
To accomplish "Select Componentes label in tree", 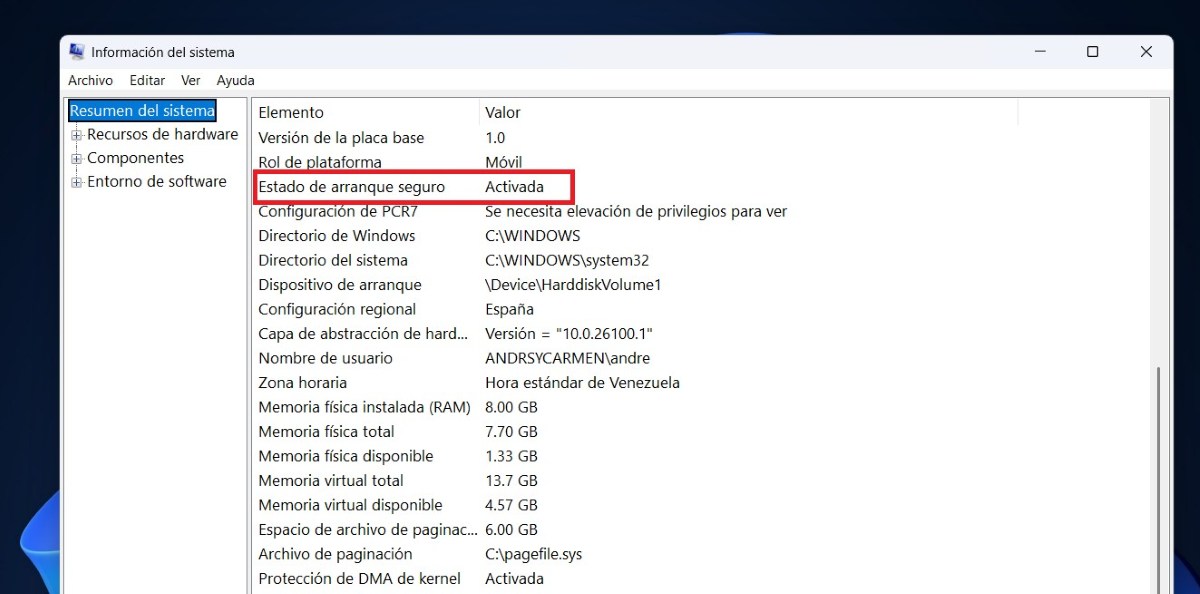I will [x=135, y=158].
